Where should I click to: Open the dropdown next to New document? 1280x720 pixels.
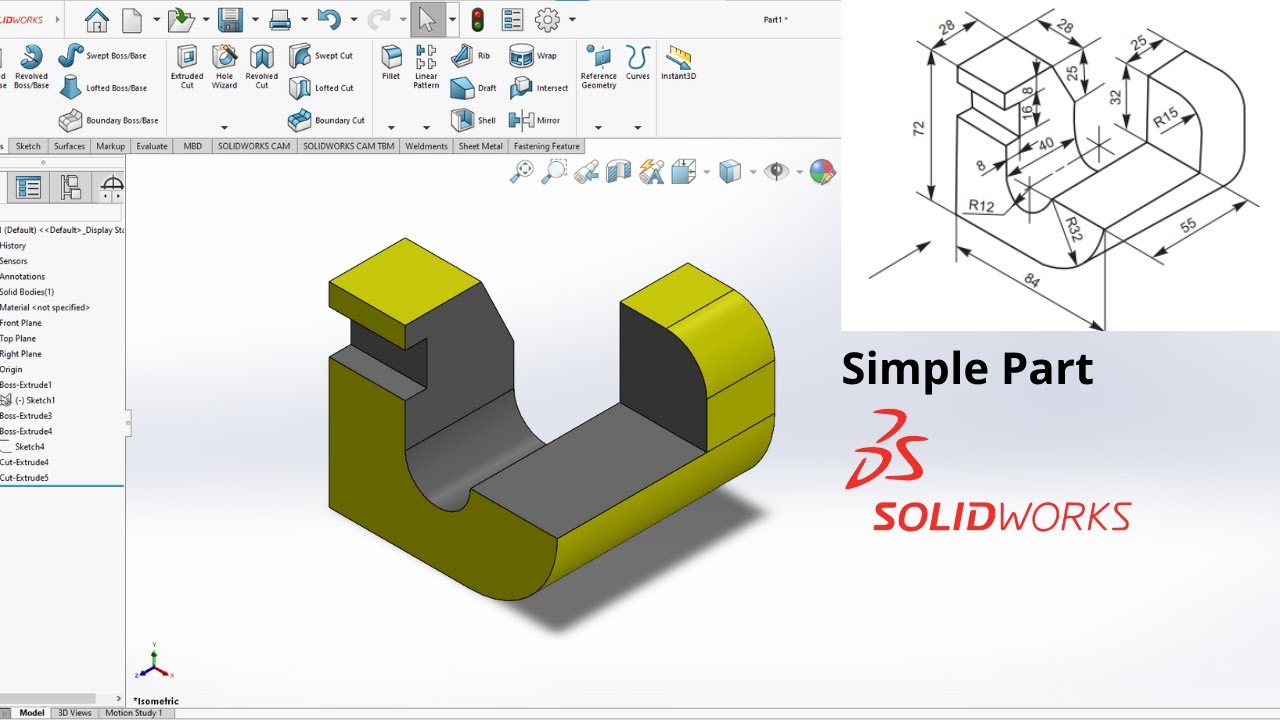point(155,19)
